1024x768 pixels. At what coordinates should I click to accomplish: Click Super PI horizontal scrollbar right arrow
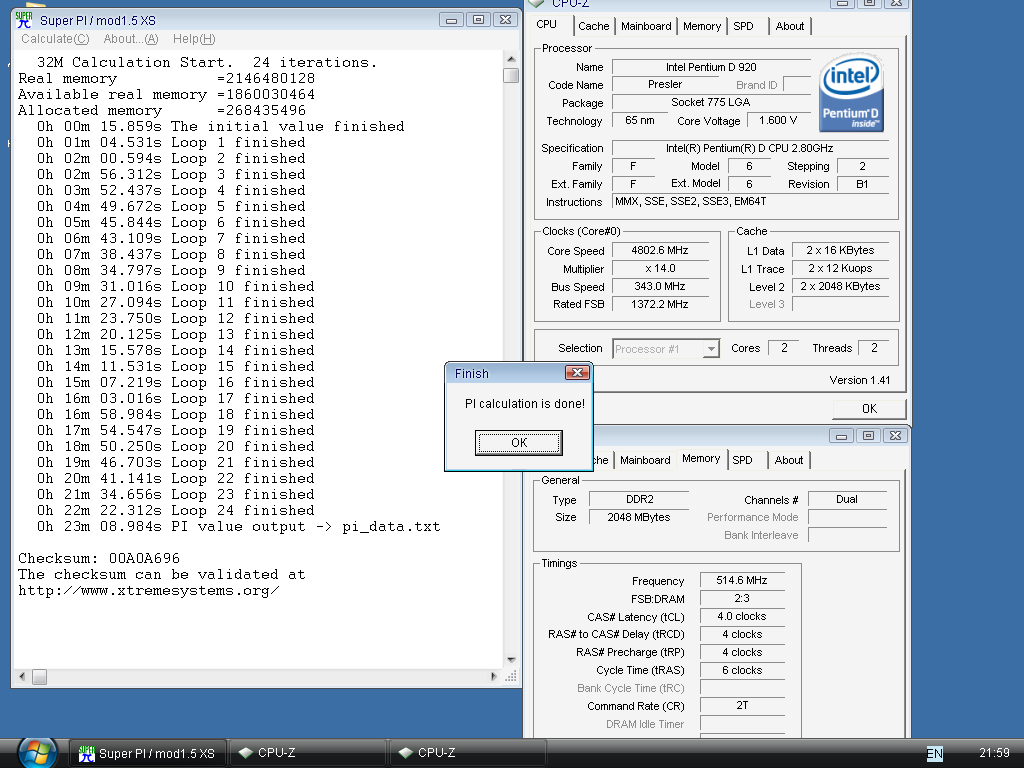point(494,677)
